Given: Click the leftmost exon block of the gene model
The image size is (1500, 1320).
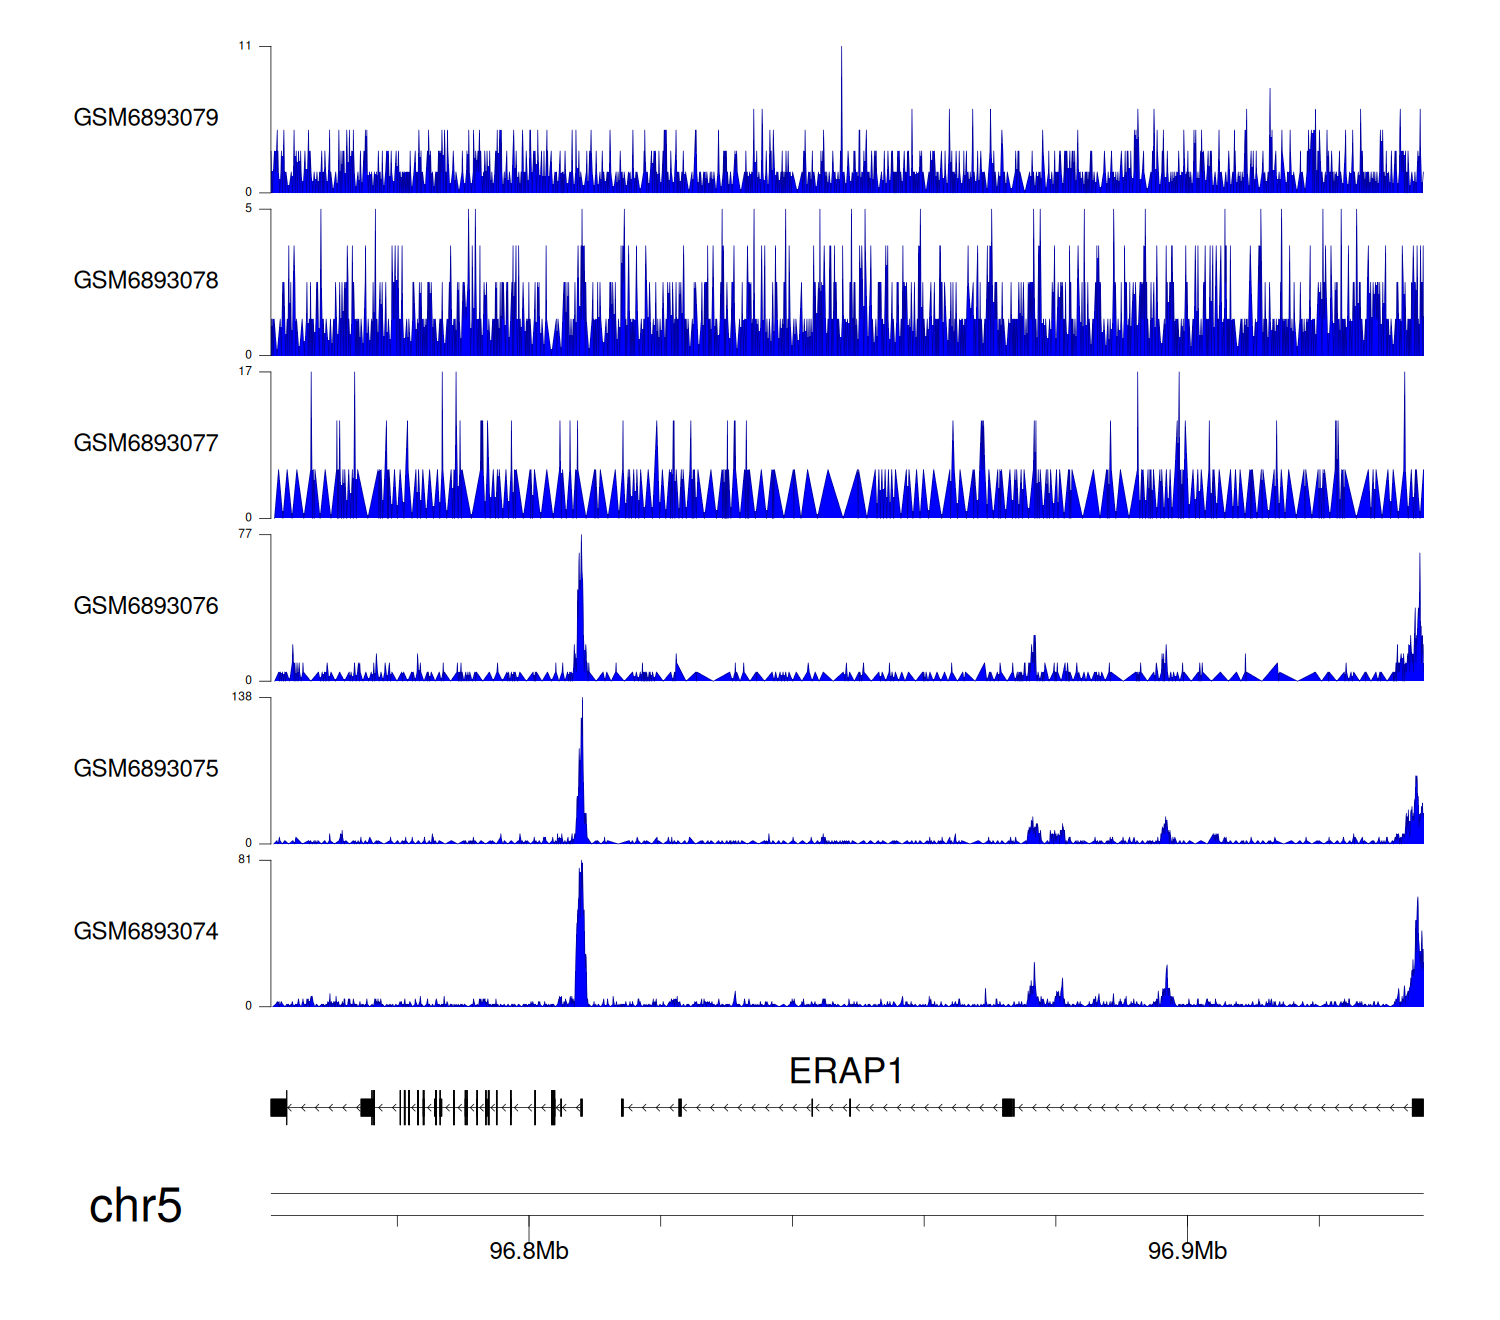Looking at the screenshot, I should point(279,1107).
